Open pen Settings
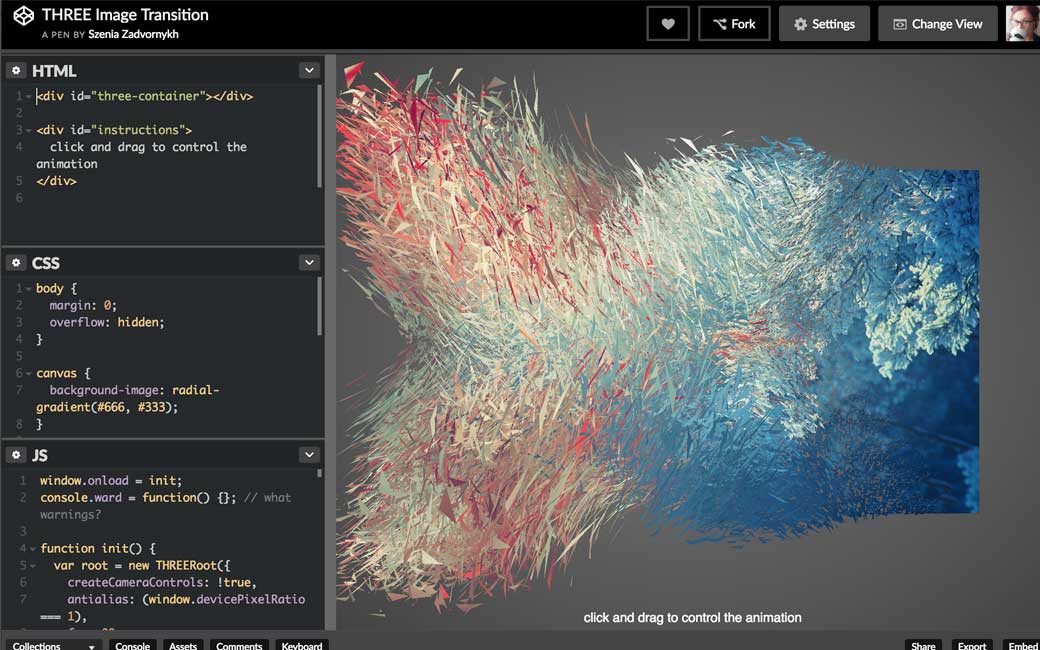Image resolution: width=1040 pixels, height=650 pixels. pyautogui.click(x=824, y=24)
